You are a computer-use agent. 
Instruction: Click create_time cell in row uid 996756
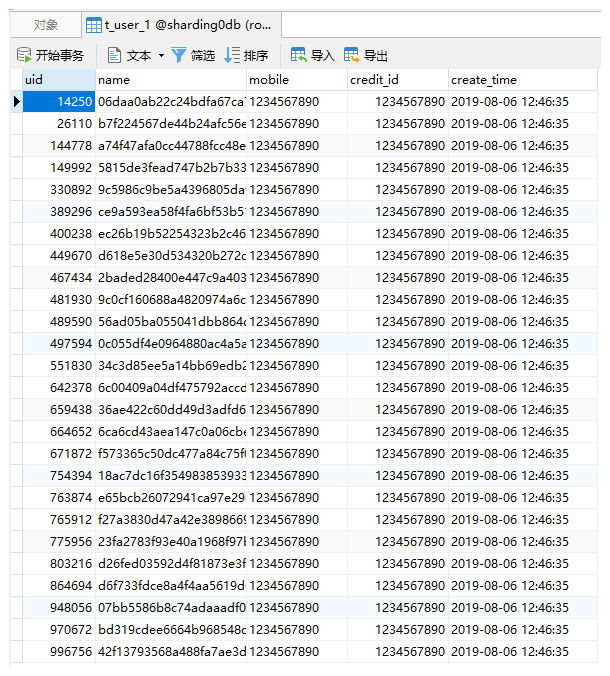tap(523, 651)
